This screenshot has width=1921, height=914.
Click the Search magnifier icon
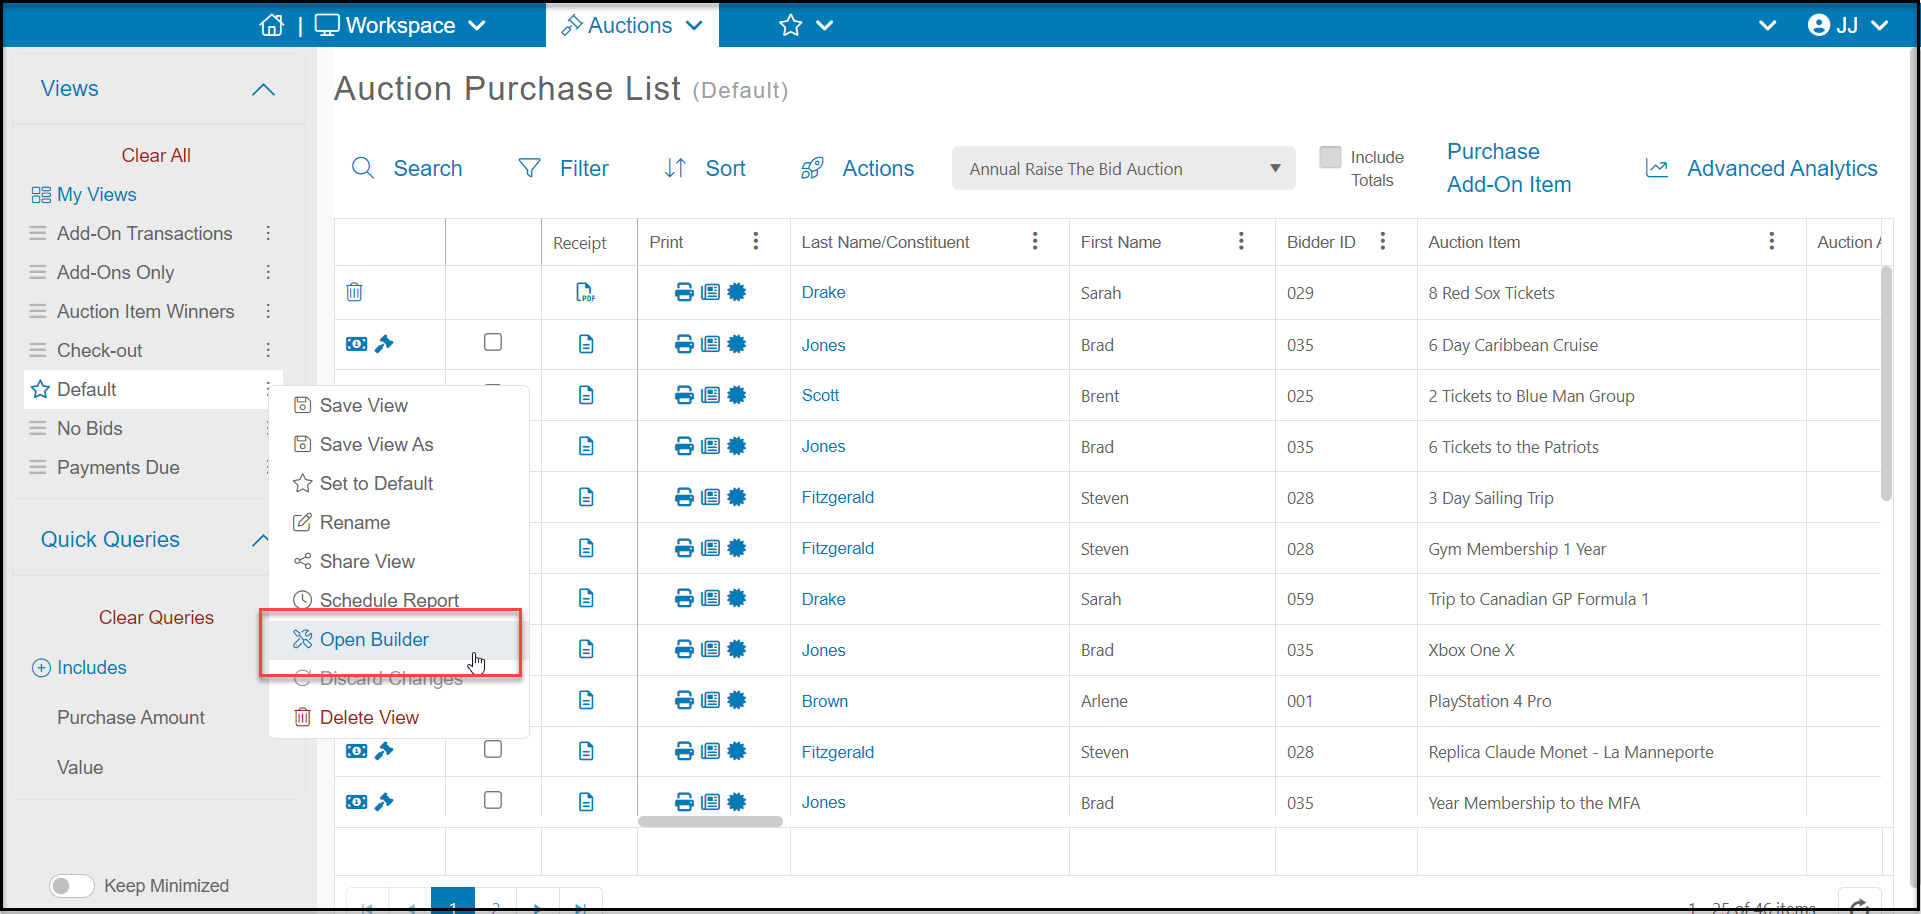(x=363, y=168)
